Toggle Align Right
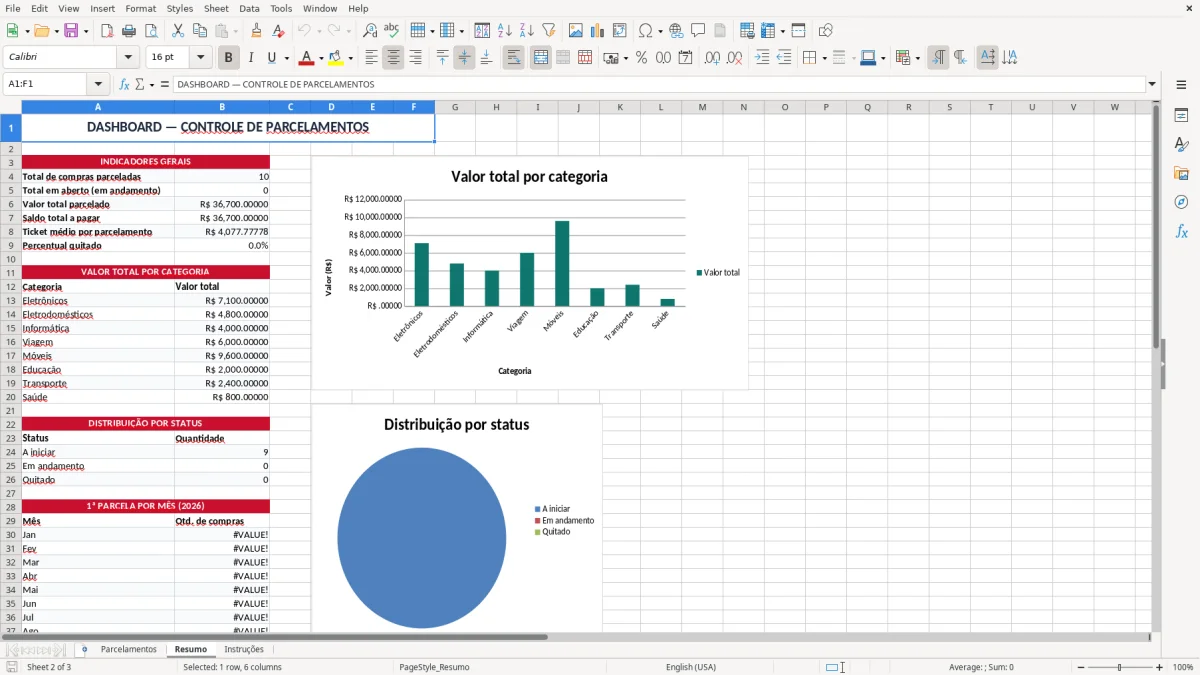The image size is (1200, 675). 415,58
